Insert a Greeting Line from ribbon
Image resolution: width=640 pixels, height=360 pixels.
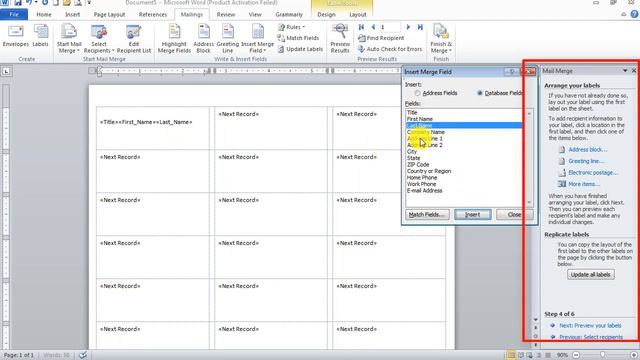pos(228,39)
